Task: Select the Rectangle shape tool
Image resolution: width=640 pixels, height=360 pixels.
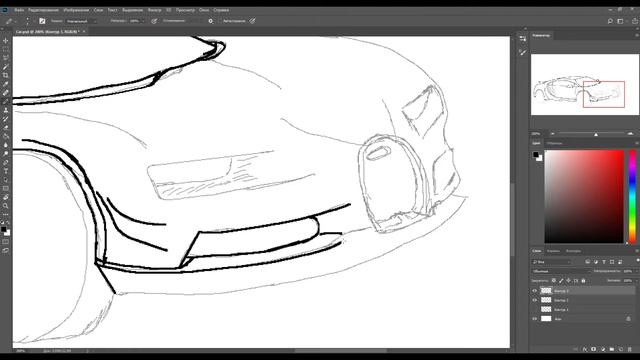Action: click(x=5, y=189)
